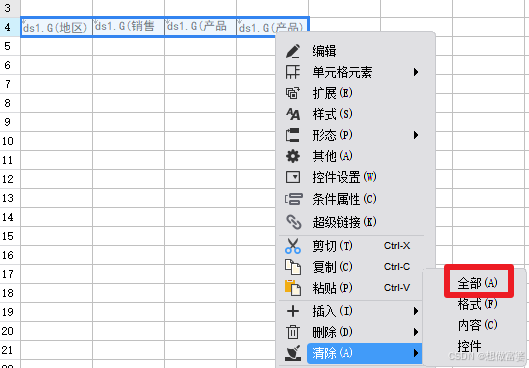
Task: Click the trash can Delete icon
Action: tap(293, 332)
